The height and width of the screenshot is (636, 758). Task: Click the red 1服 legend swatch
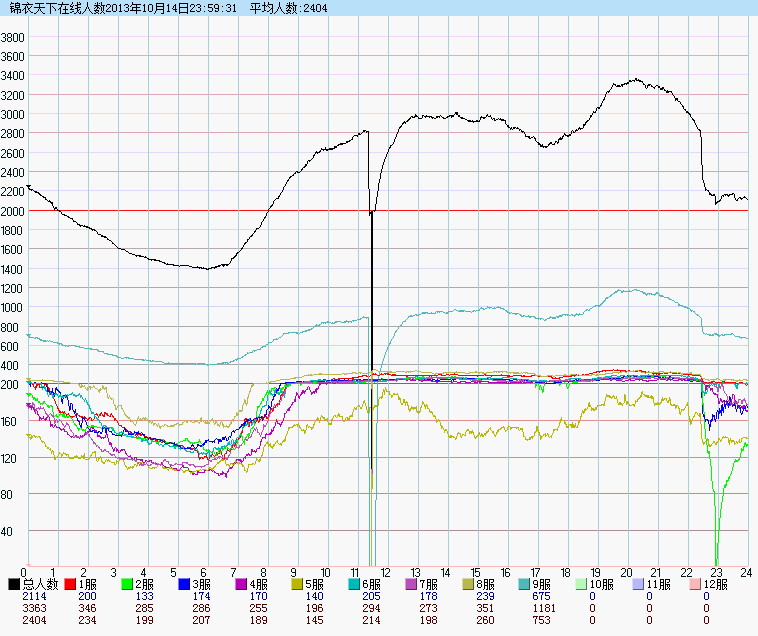point(70,584)
